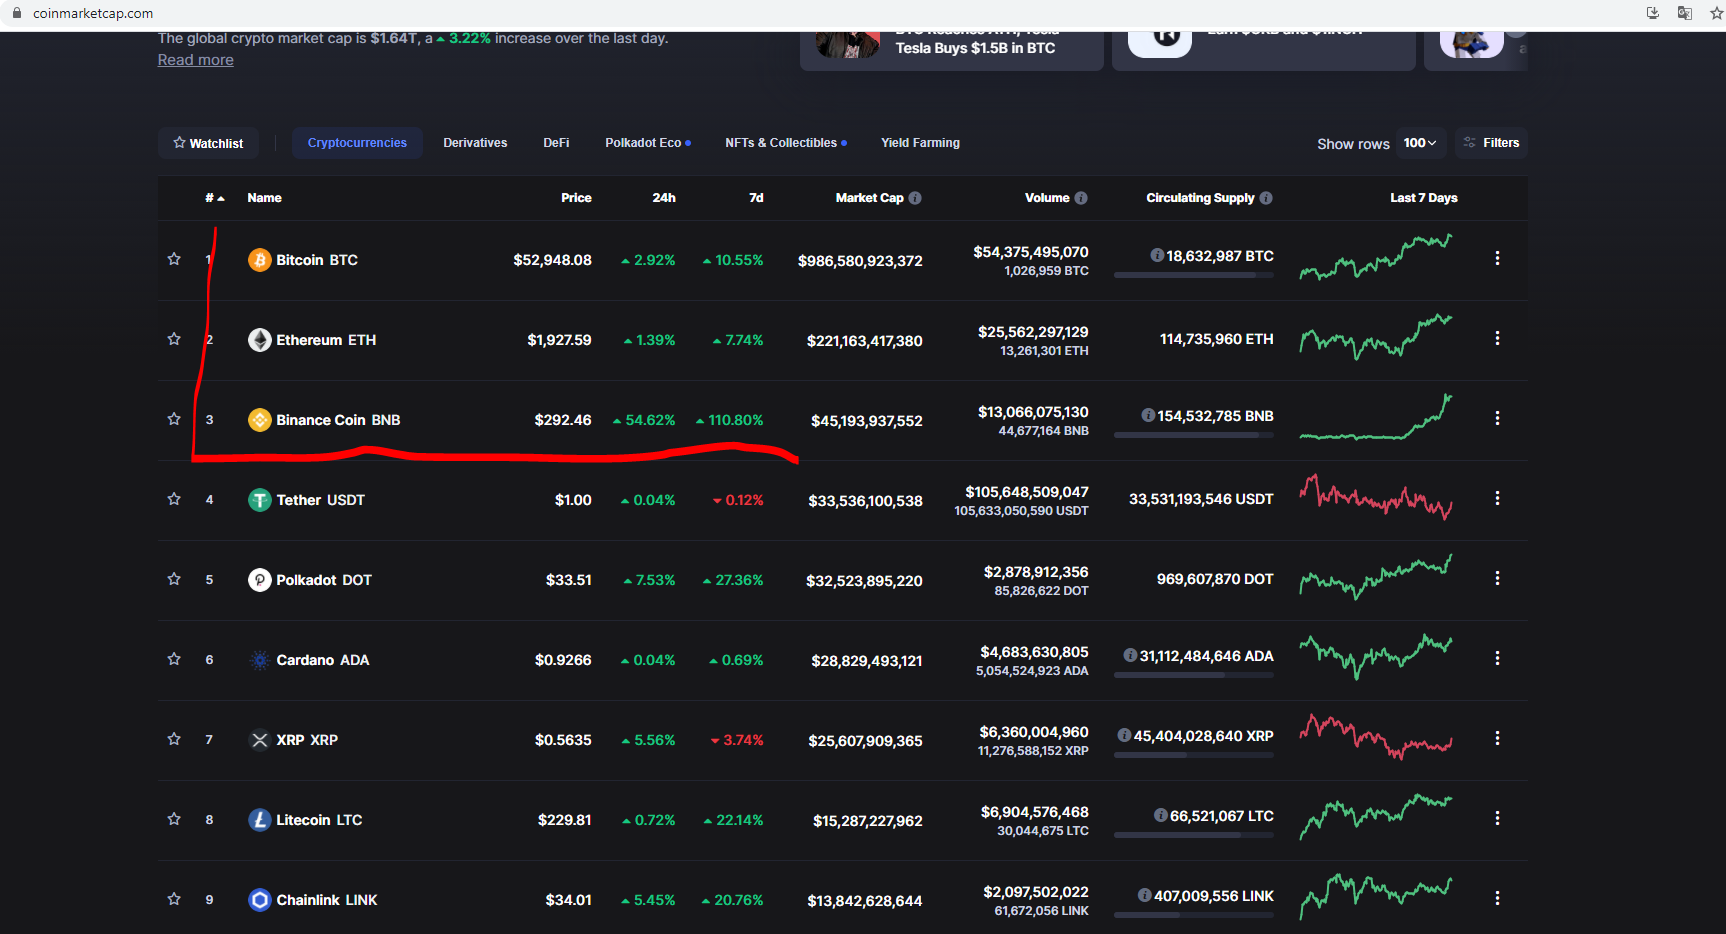The height and width of the screenshot is (934, 1726).
Task: Click info icon beside Cardano circulating supply
Action: 1130,656
